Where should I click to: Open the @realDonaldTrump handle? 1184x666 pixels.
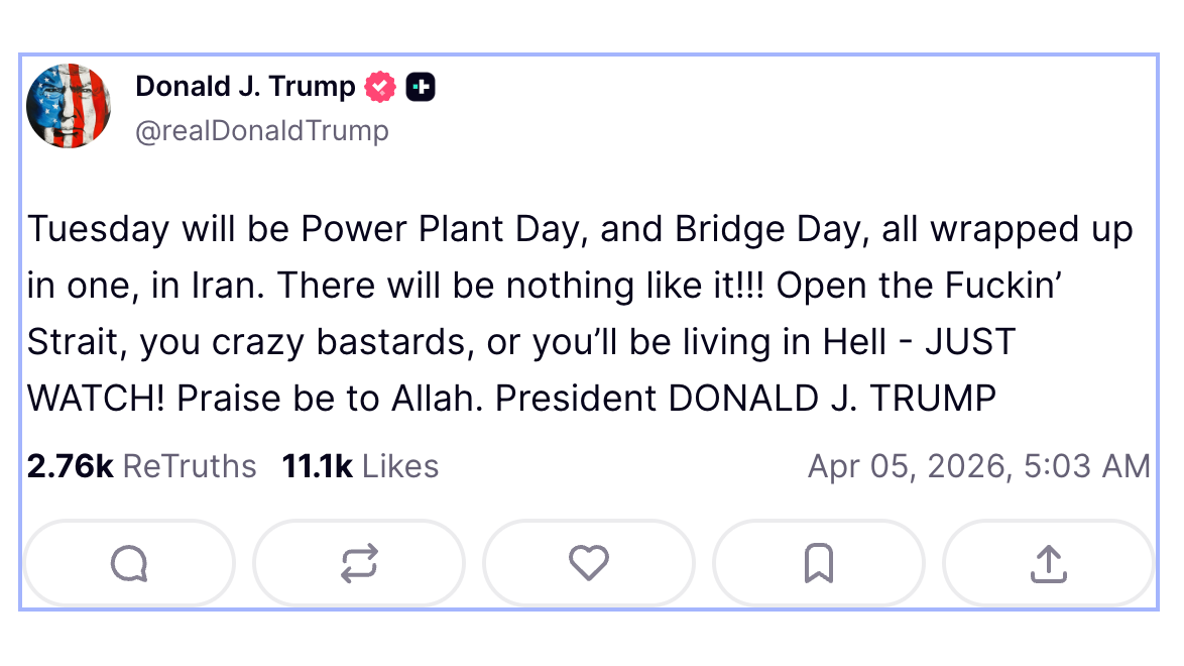point(263,130)
